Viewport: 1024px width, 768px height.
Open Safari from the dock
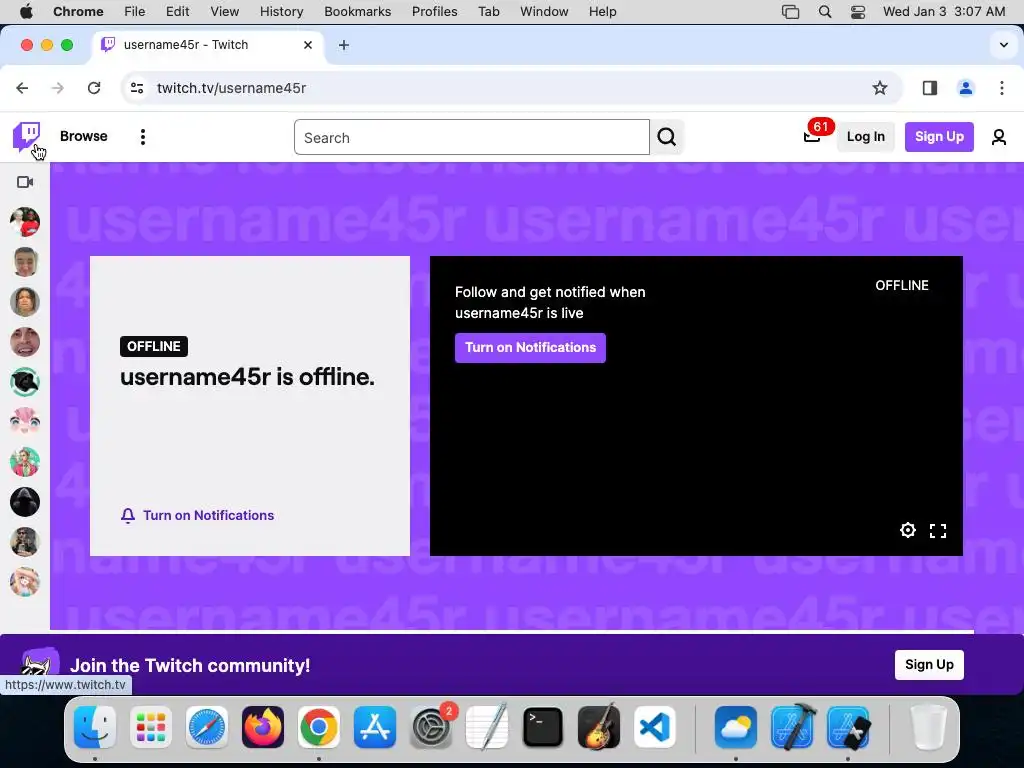tap(207, 727)
